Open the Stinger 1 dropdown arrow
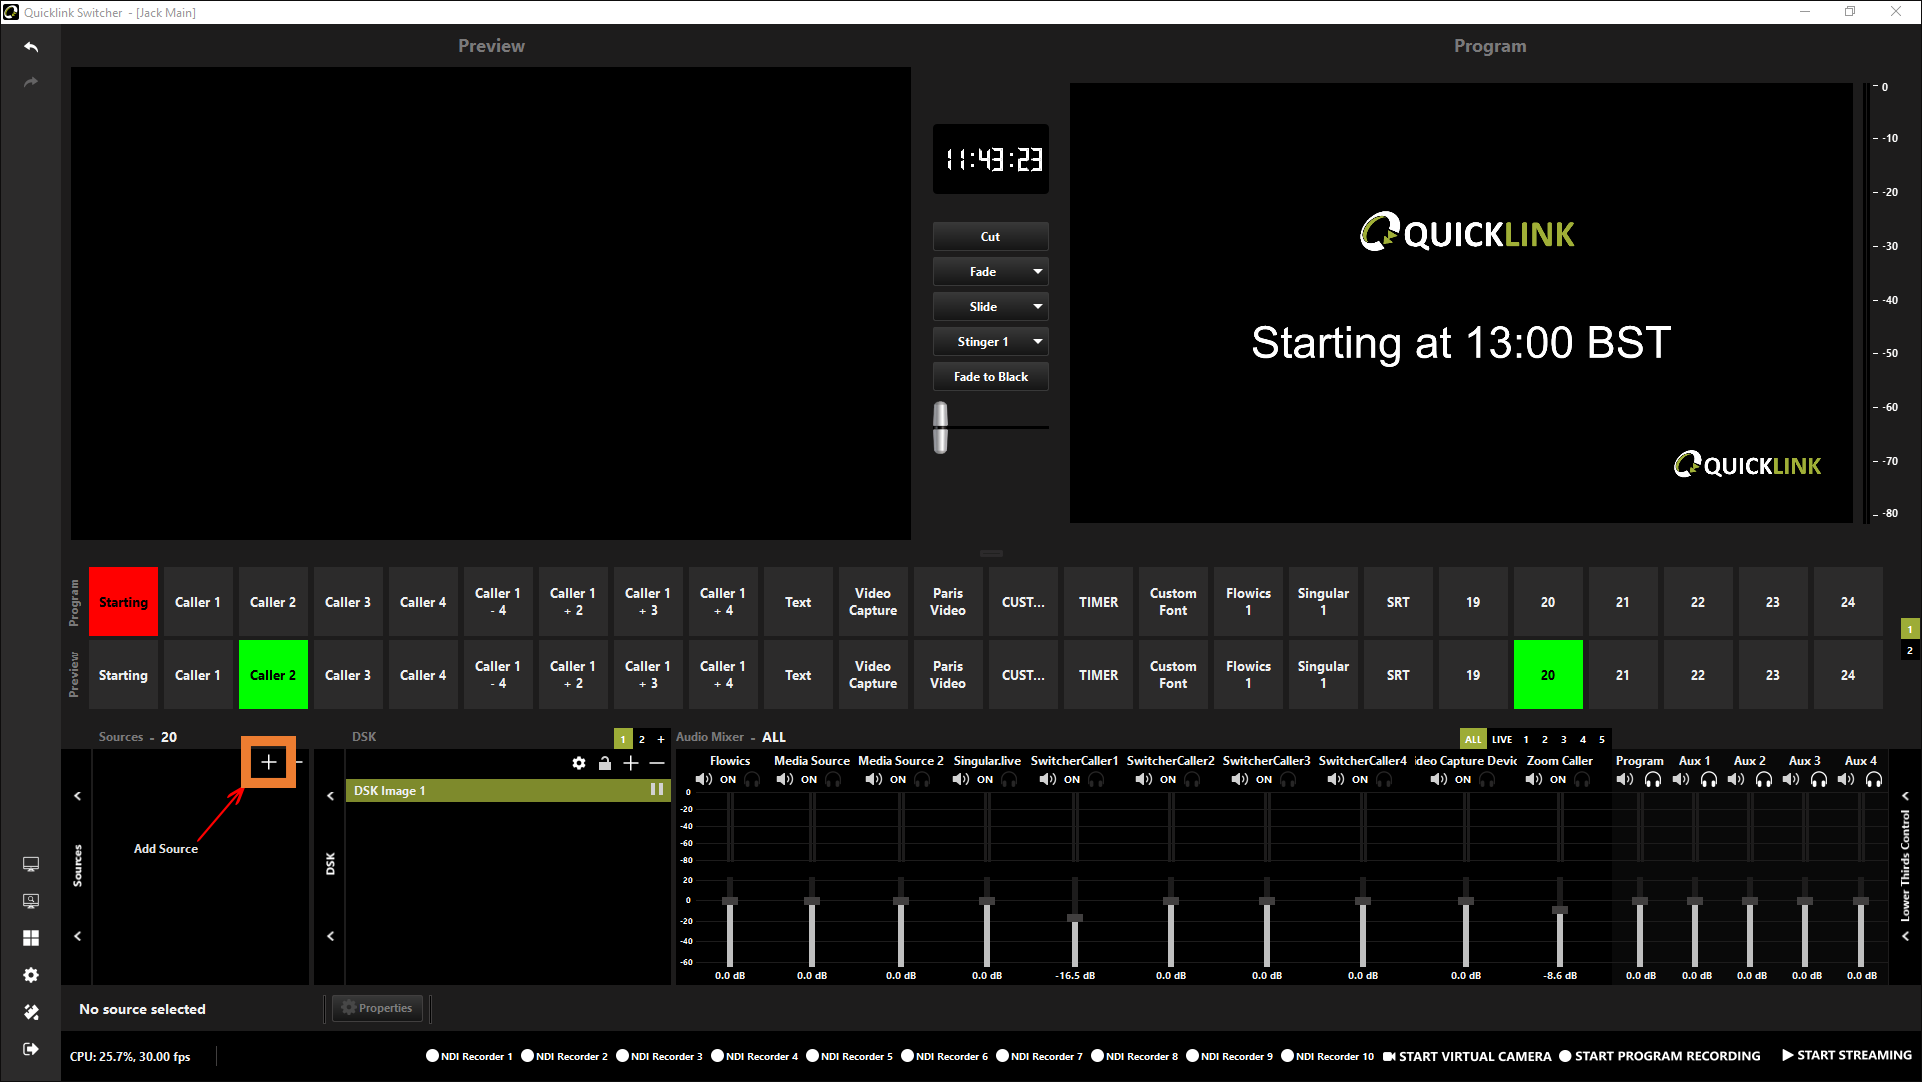Viewport: 1922px width, 1082px height. point(1038,342)
